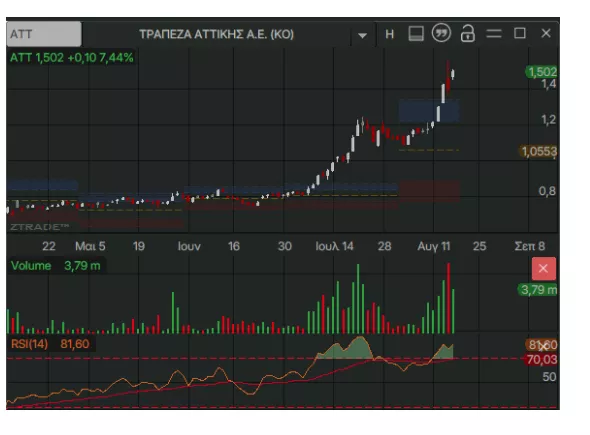Toggle the bottom panel layout icon
The image size is (590, 435).
click(416, 33)
